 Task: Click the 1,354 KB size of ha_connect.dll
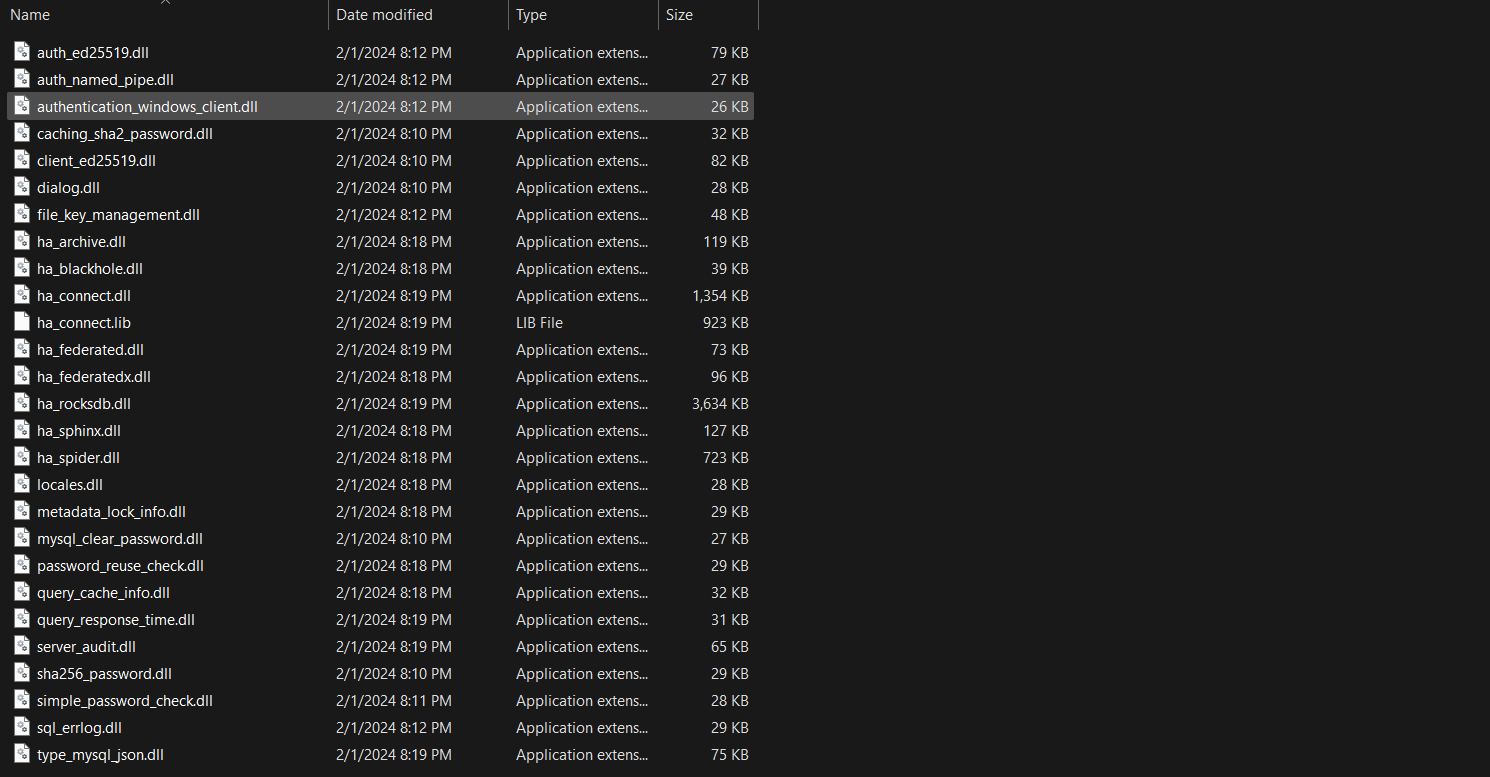point(719,296)
